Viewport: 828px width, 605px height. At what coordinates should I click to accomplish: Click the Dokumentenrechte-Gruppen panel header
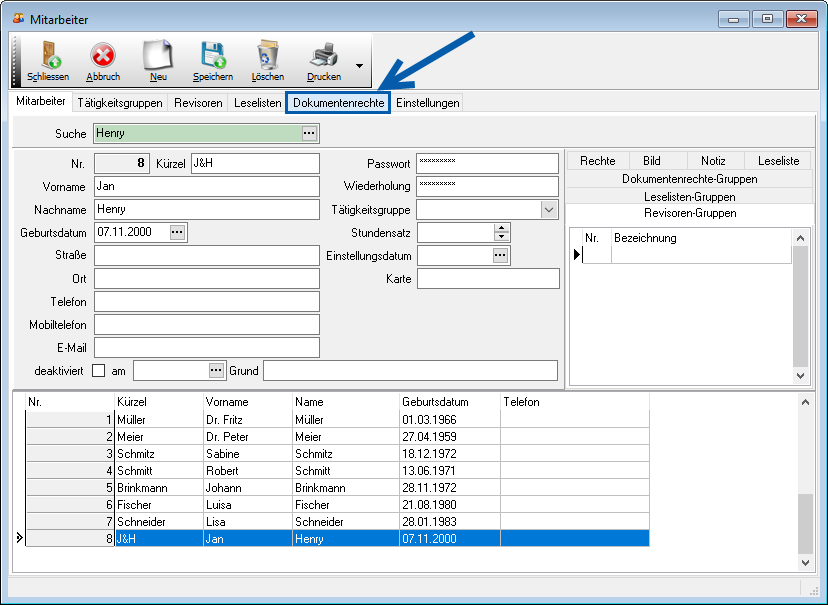[689, 179]
